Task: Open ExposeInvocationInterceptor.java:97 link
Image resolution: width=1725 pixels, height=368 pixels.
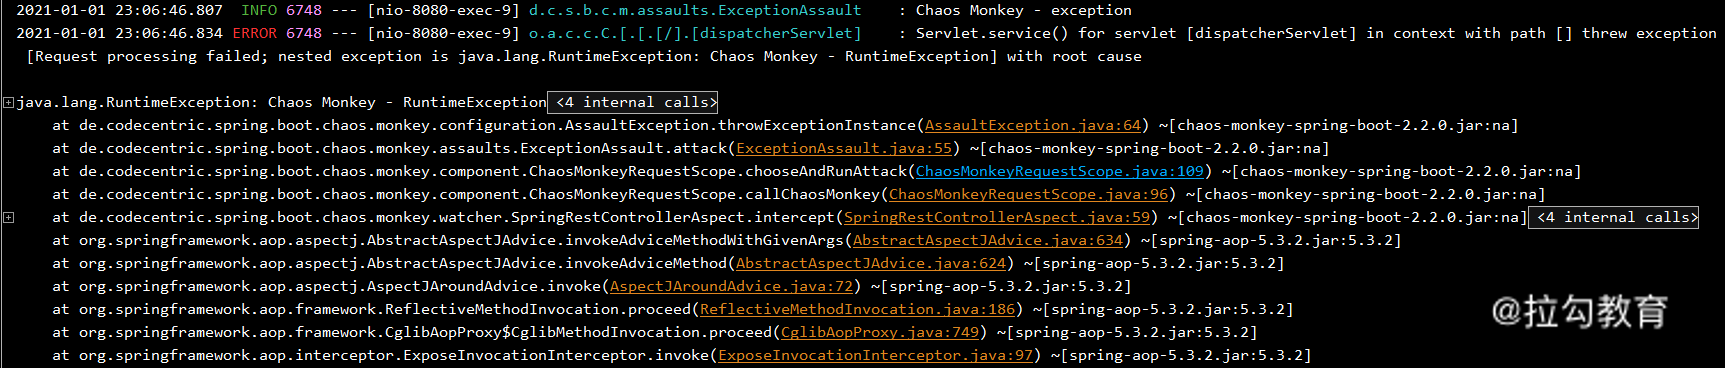Action: click(x=876, y=355)
